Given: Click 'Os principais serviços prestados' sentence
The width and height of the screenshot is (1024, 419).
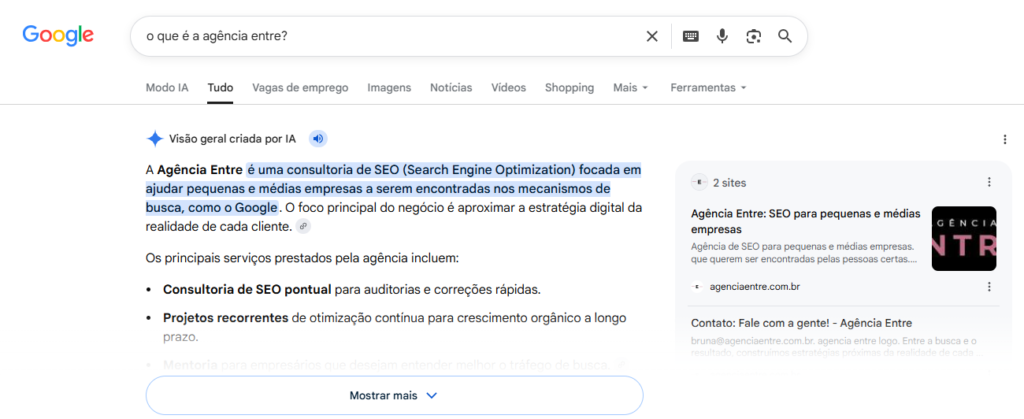Looking at the screenshot, I should pyautogui.click(x=302, y=258).
